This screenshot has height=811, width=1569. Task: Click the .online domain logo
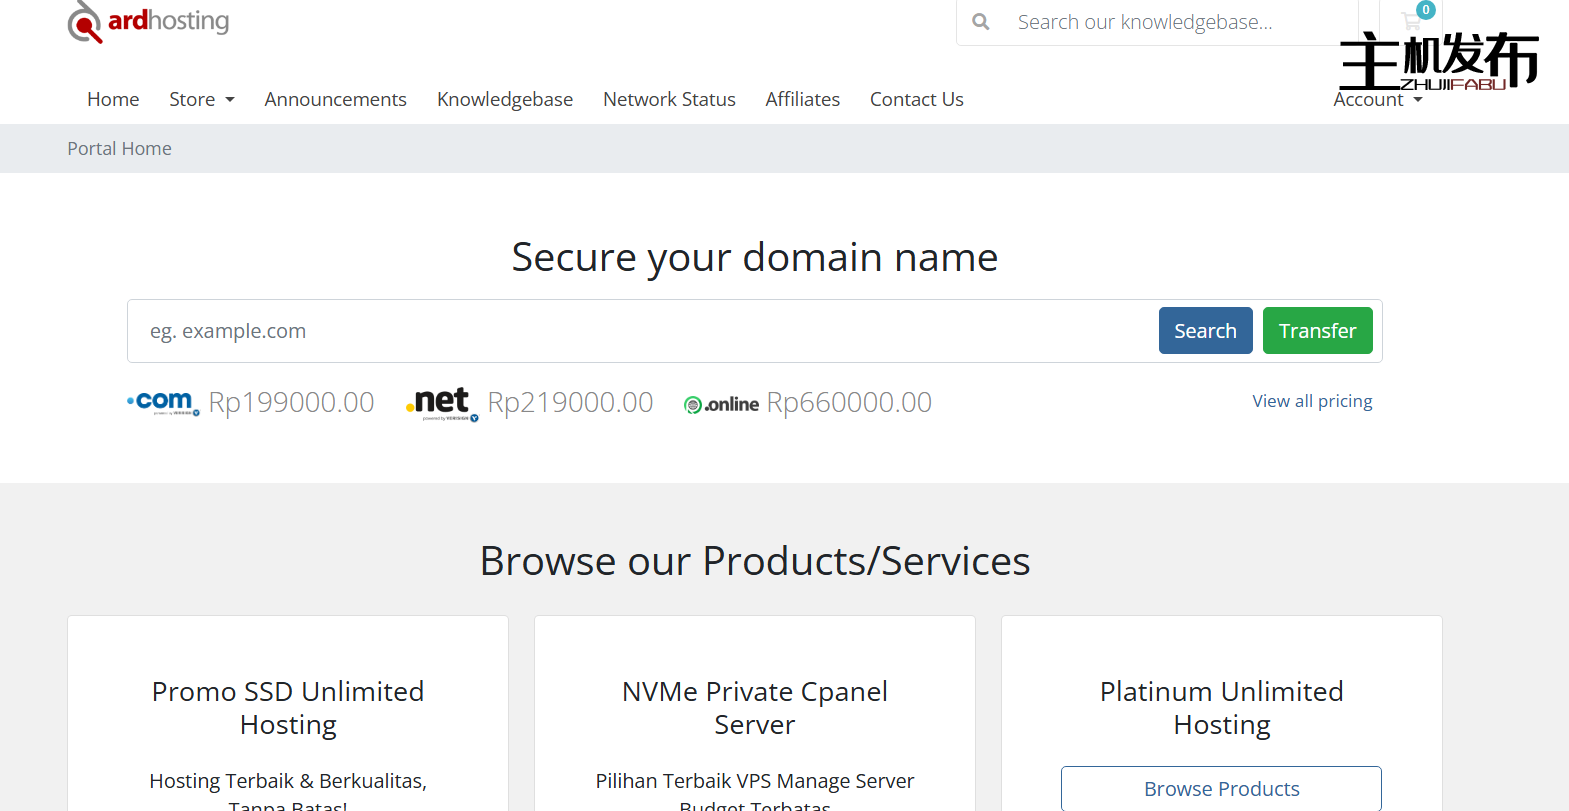(721, 404)
